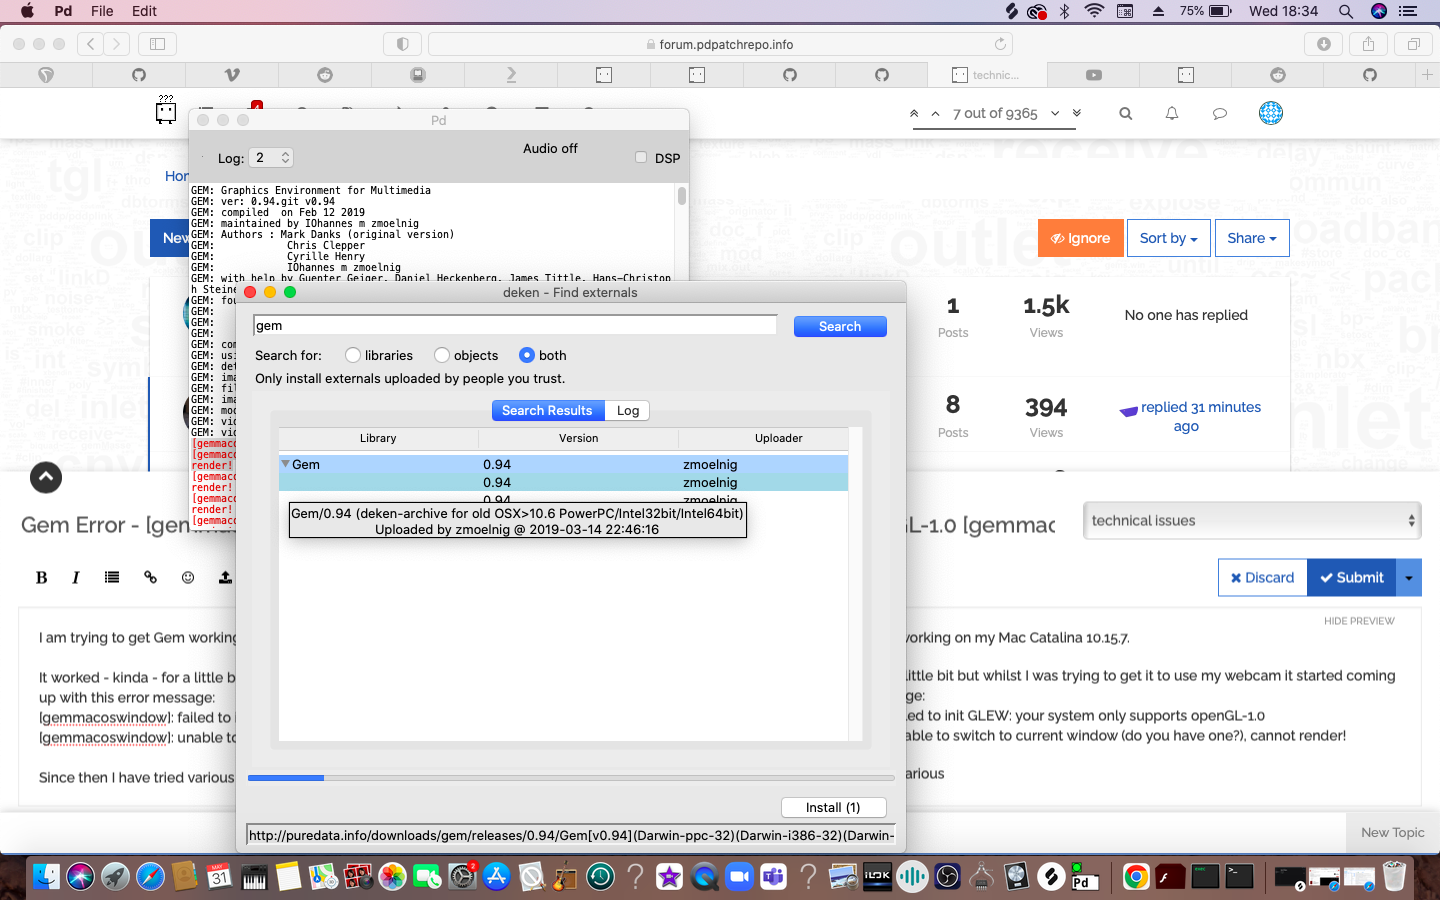Switch to the Log tab in deken
Viewport: 1440px width, 900px height.
(628, 410)
